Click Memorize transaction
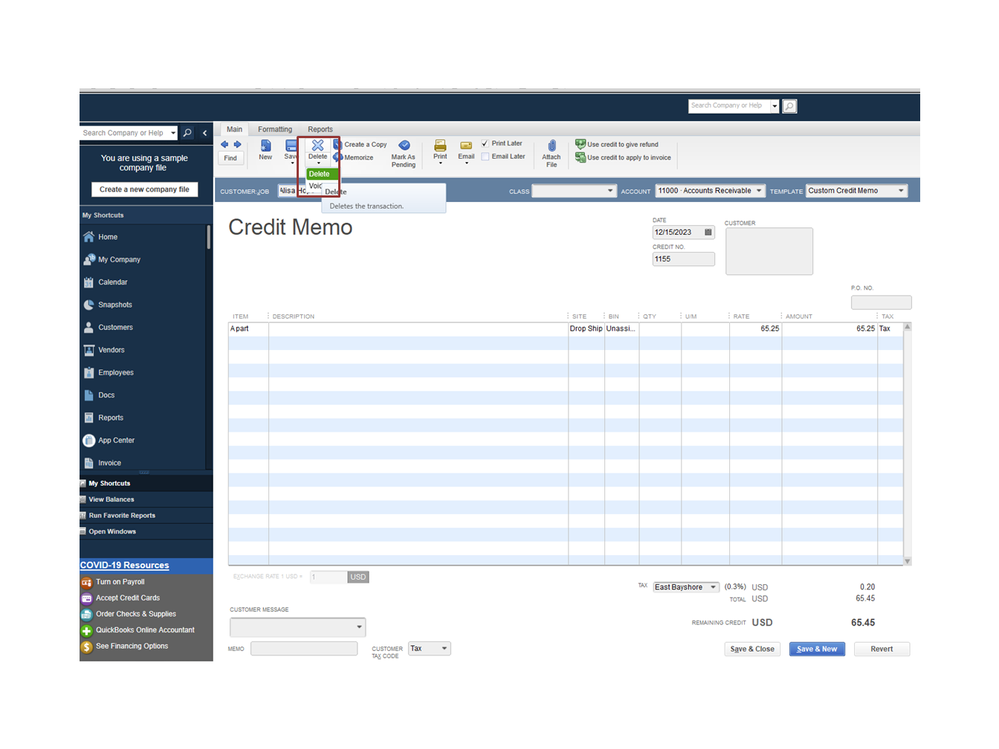 click(354, 157)
